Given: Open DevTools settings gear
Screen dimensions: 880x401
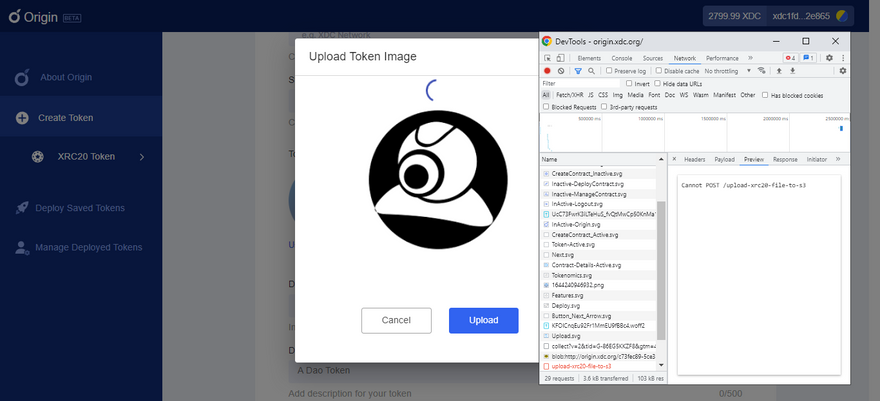Looking at the screenshot, I should pyautogui.click(x=829, y=59).
